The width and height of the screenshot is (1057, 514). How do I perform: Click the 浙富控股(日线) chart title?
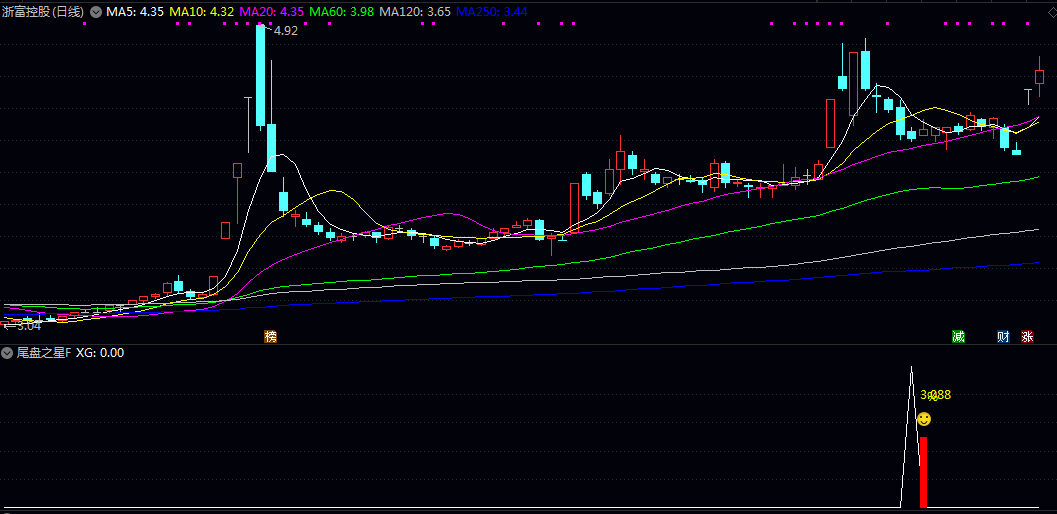[x=43, y=12]
